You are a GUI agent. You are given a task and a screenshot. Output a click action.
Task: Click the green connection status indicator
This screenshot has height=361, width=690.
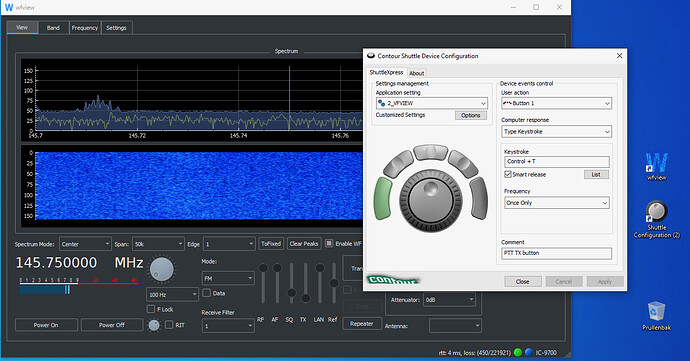coord(518,352)
